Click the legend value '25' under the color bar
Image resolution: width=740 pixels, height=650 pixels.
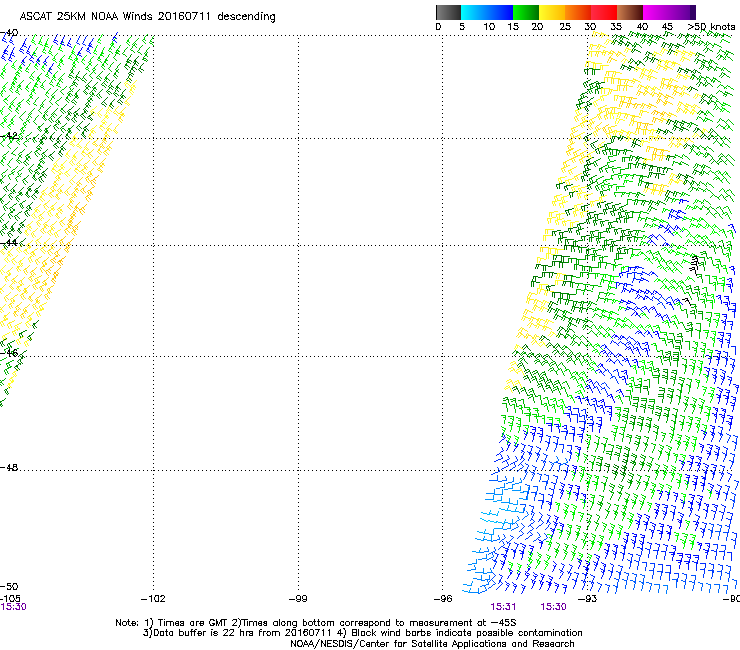point(565,27)
